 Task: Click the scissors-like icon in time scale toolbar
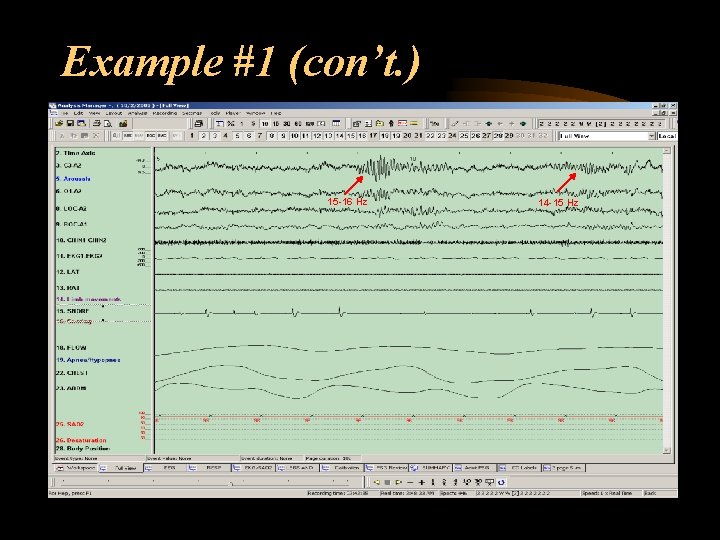pos(231,124)
